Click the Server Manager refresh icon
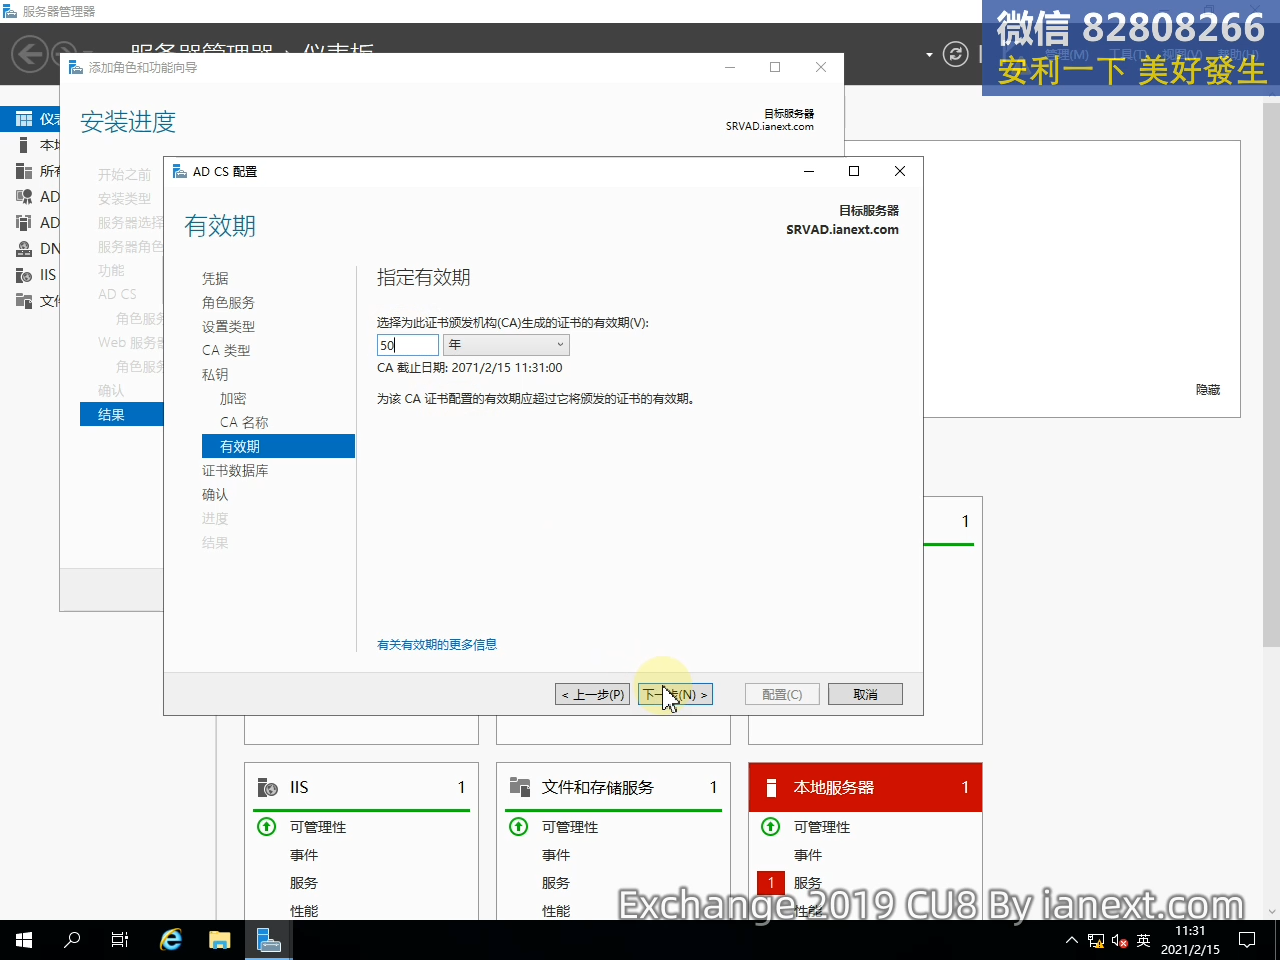This screenshot has height=960, width=1280. pyautogui.click(x=956, y=54)
